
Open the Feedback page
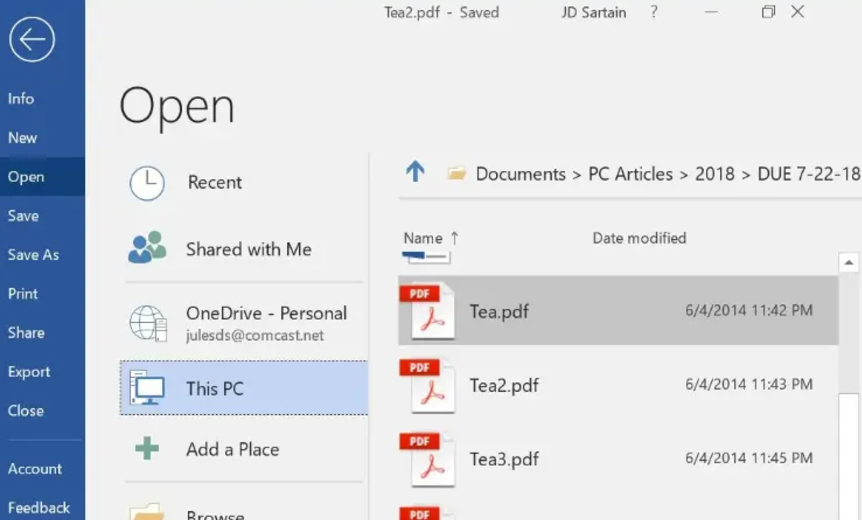(x=38, y=507)
